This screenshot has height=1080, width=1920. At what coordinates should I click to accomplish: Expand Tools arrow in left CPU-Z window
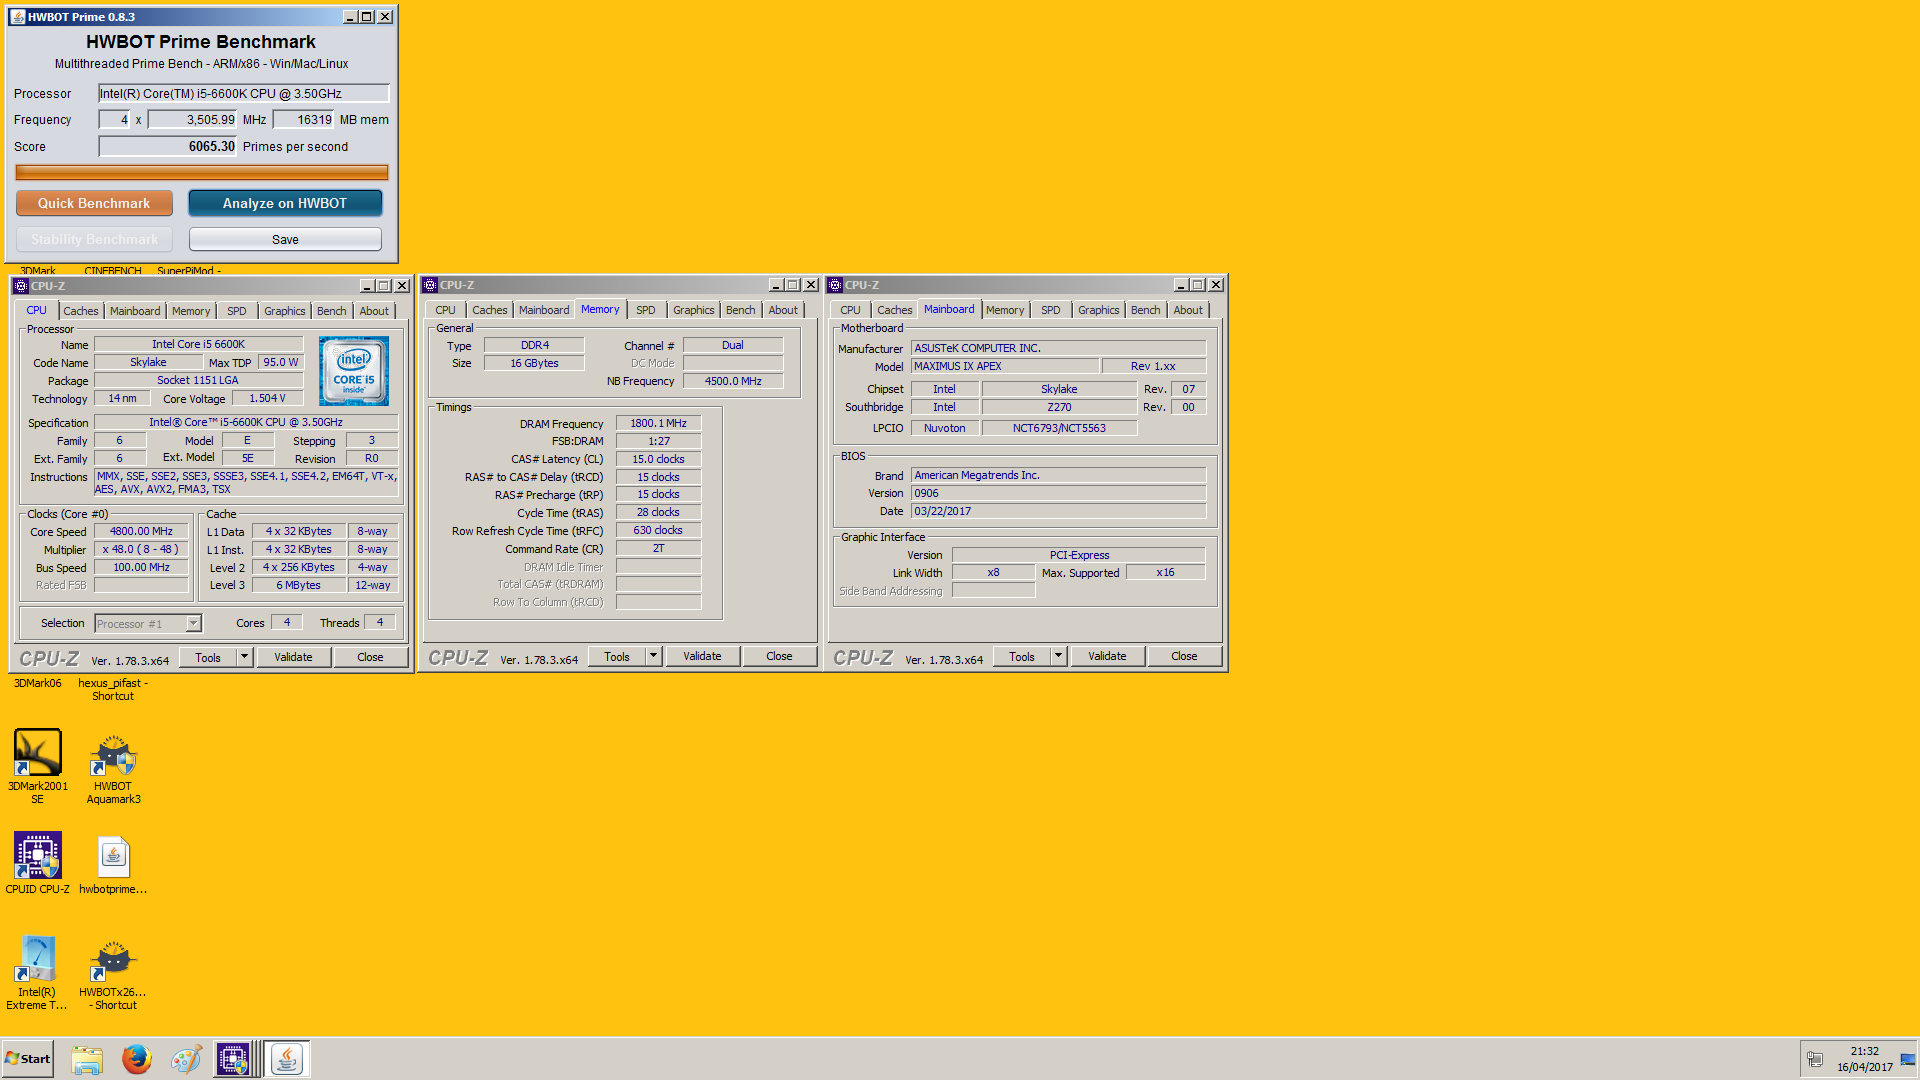244,657
